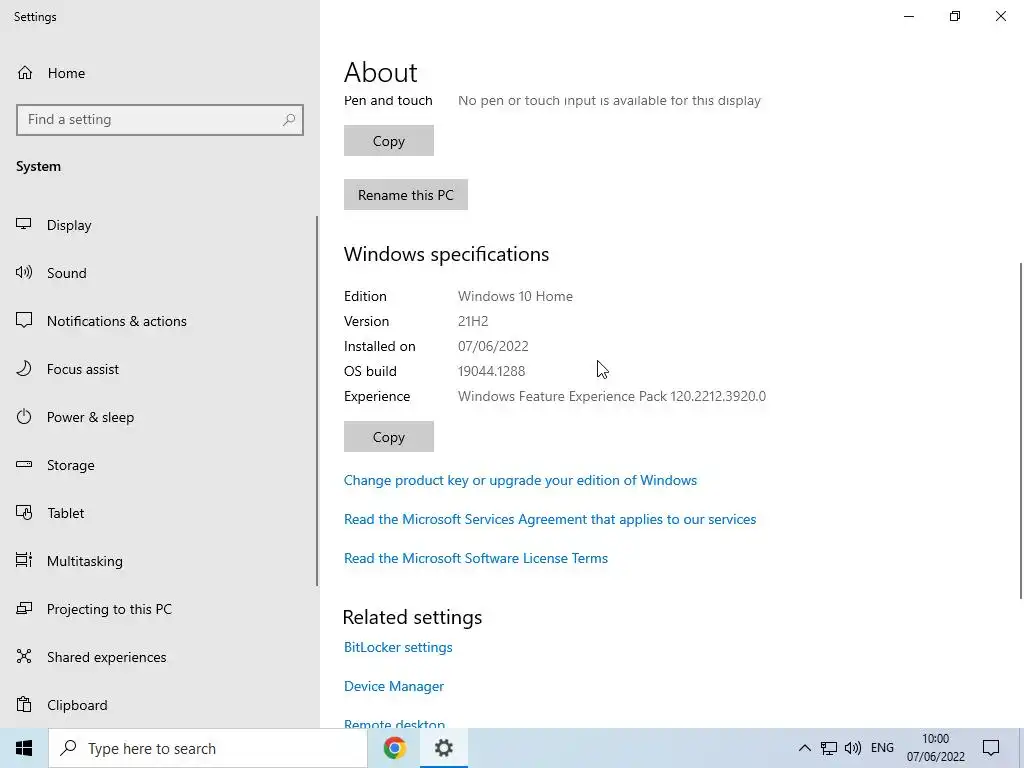Viewport: 1024px width, 768px height.
Task: Open Display settings icon
Action: pyautogui.click(x=24, y=225)
